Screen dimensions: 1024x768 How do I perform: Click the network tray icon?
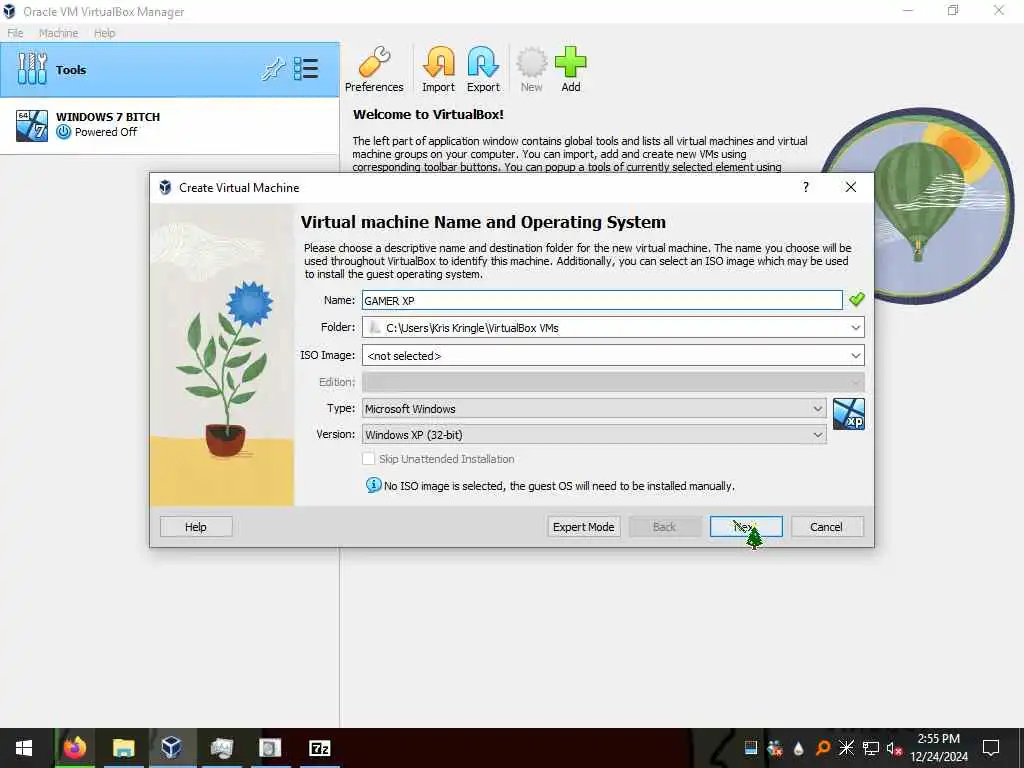click(871, 748)
